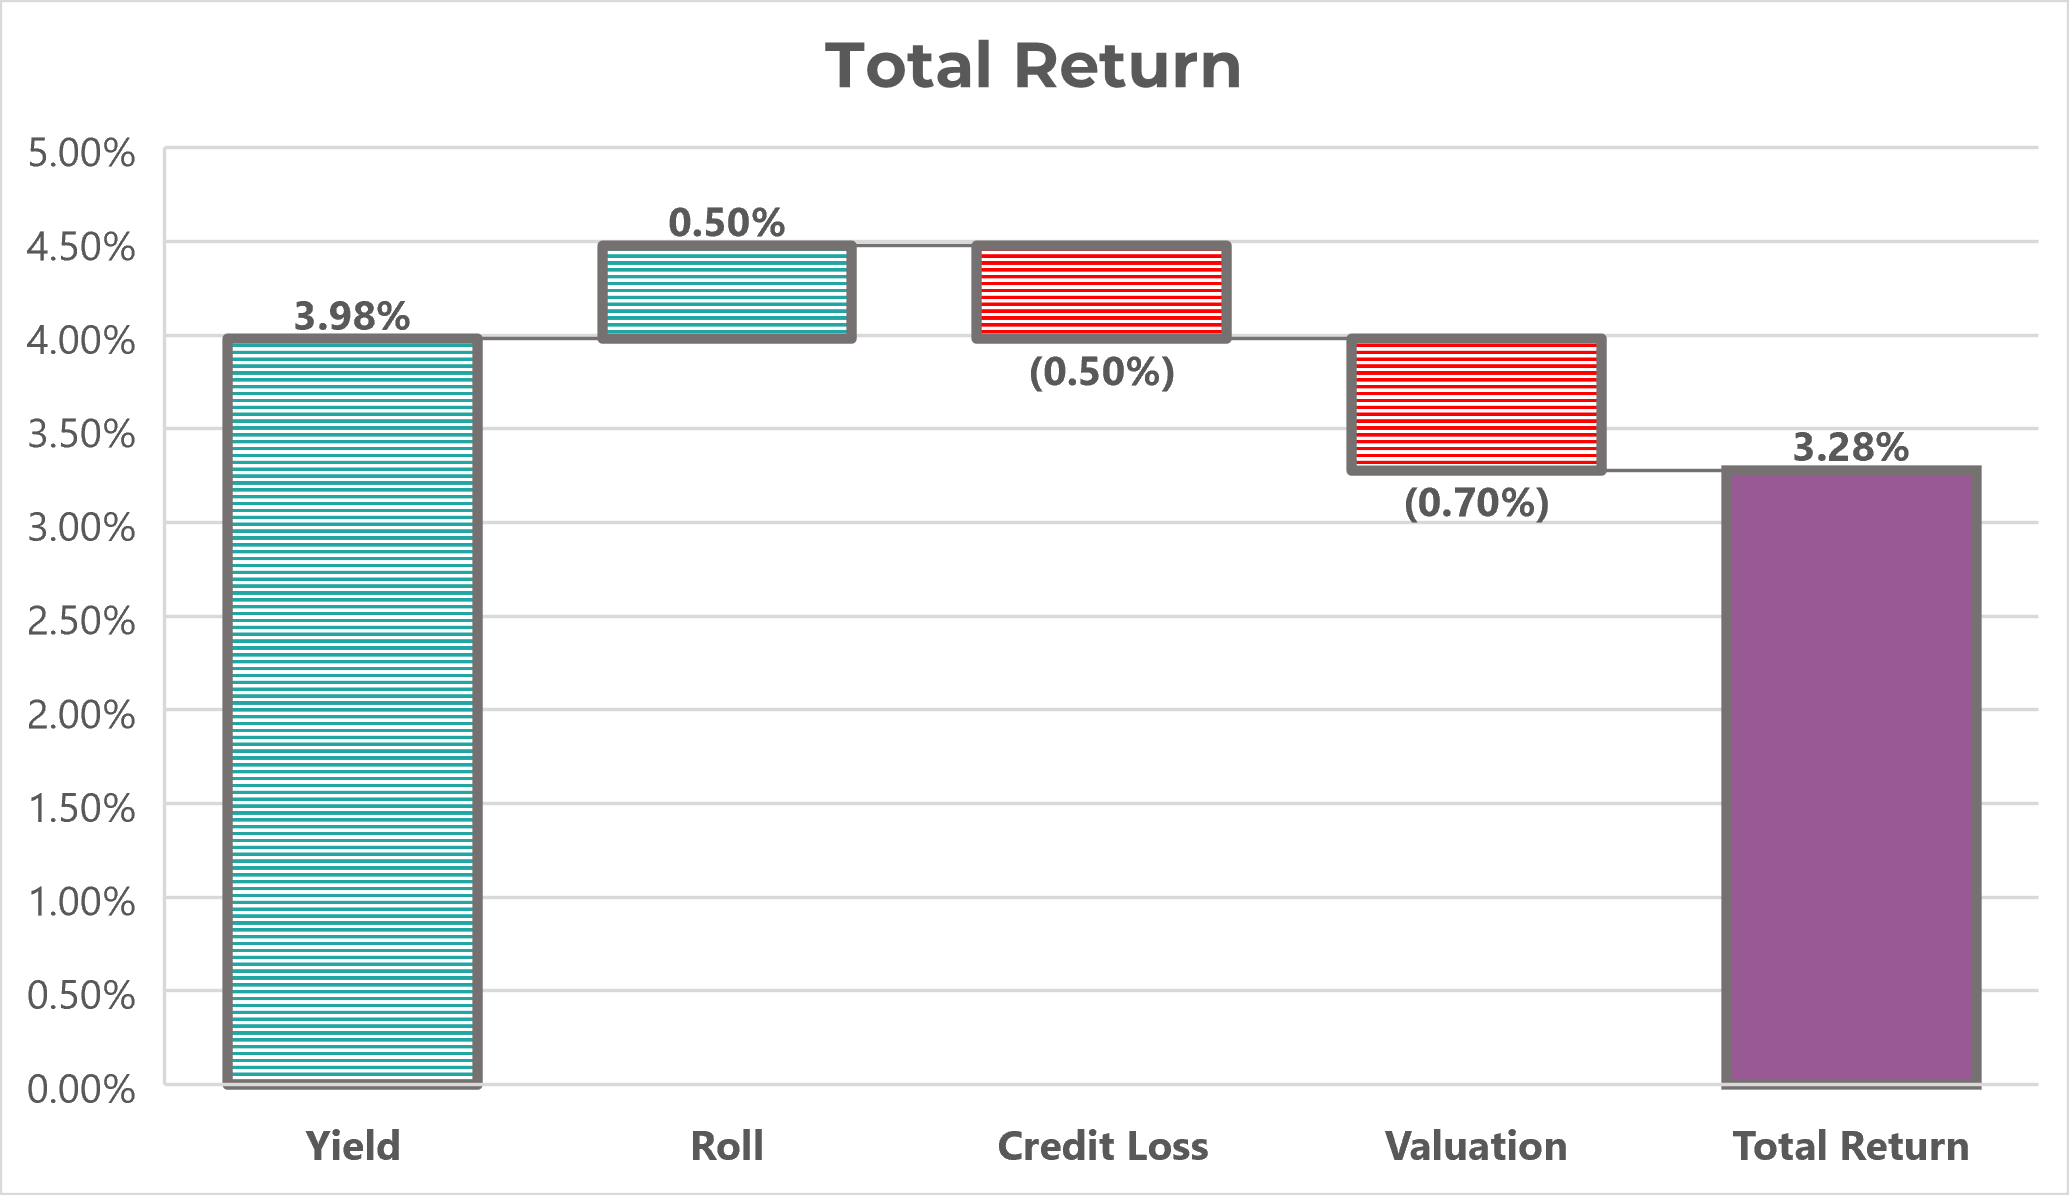
Task: Select the (0.70%) Valuation data label
Action: click(1476, 502)
